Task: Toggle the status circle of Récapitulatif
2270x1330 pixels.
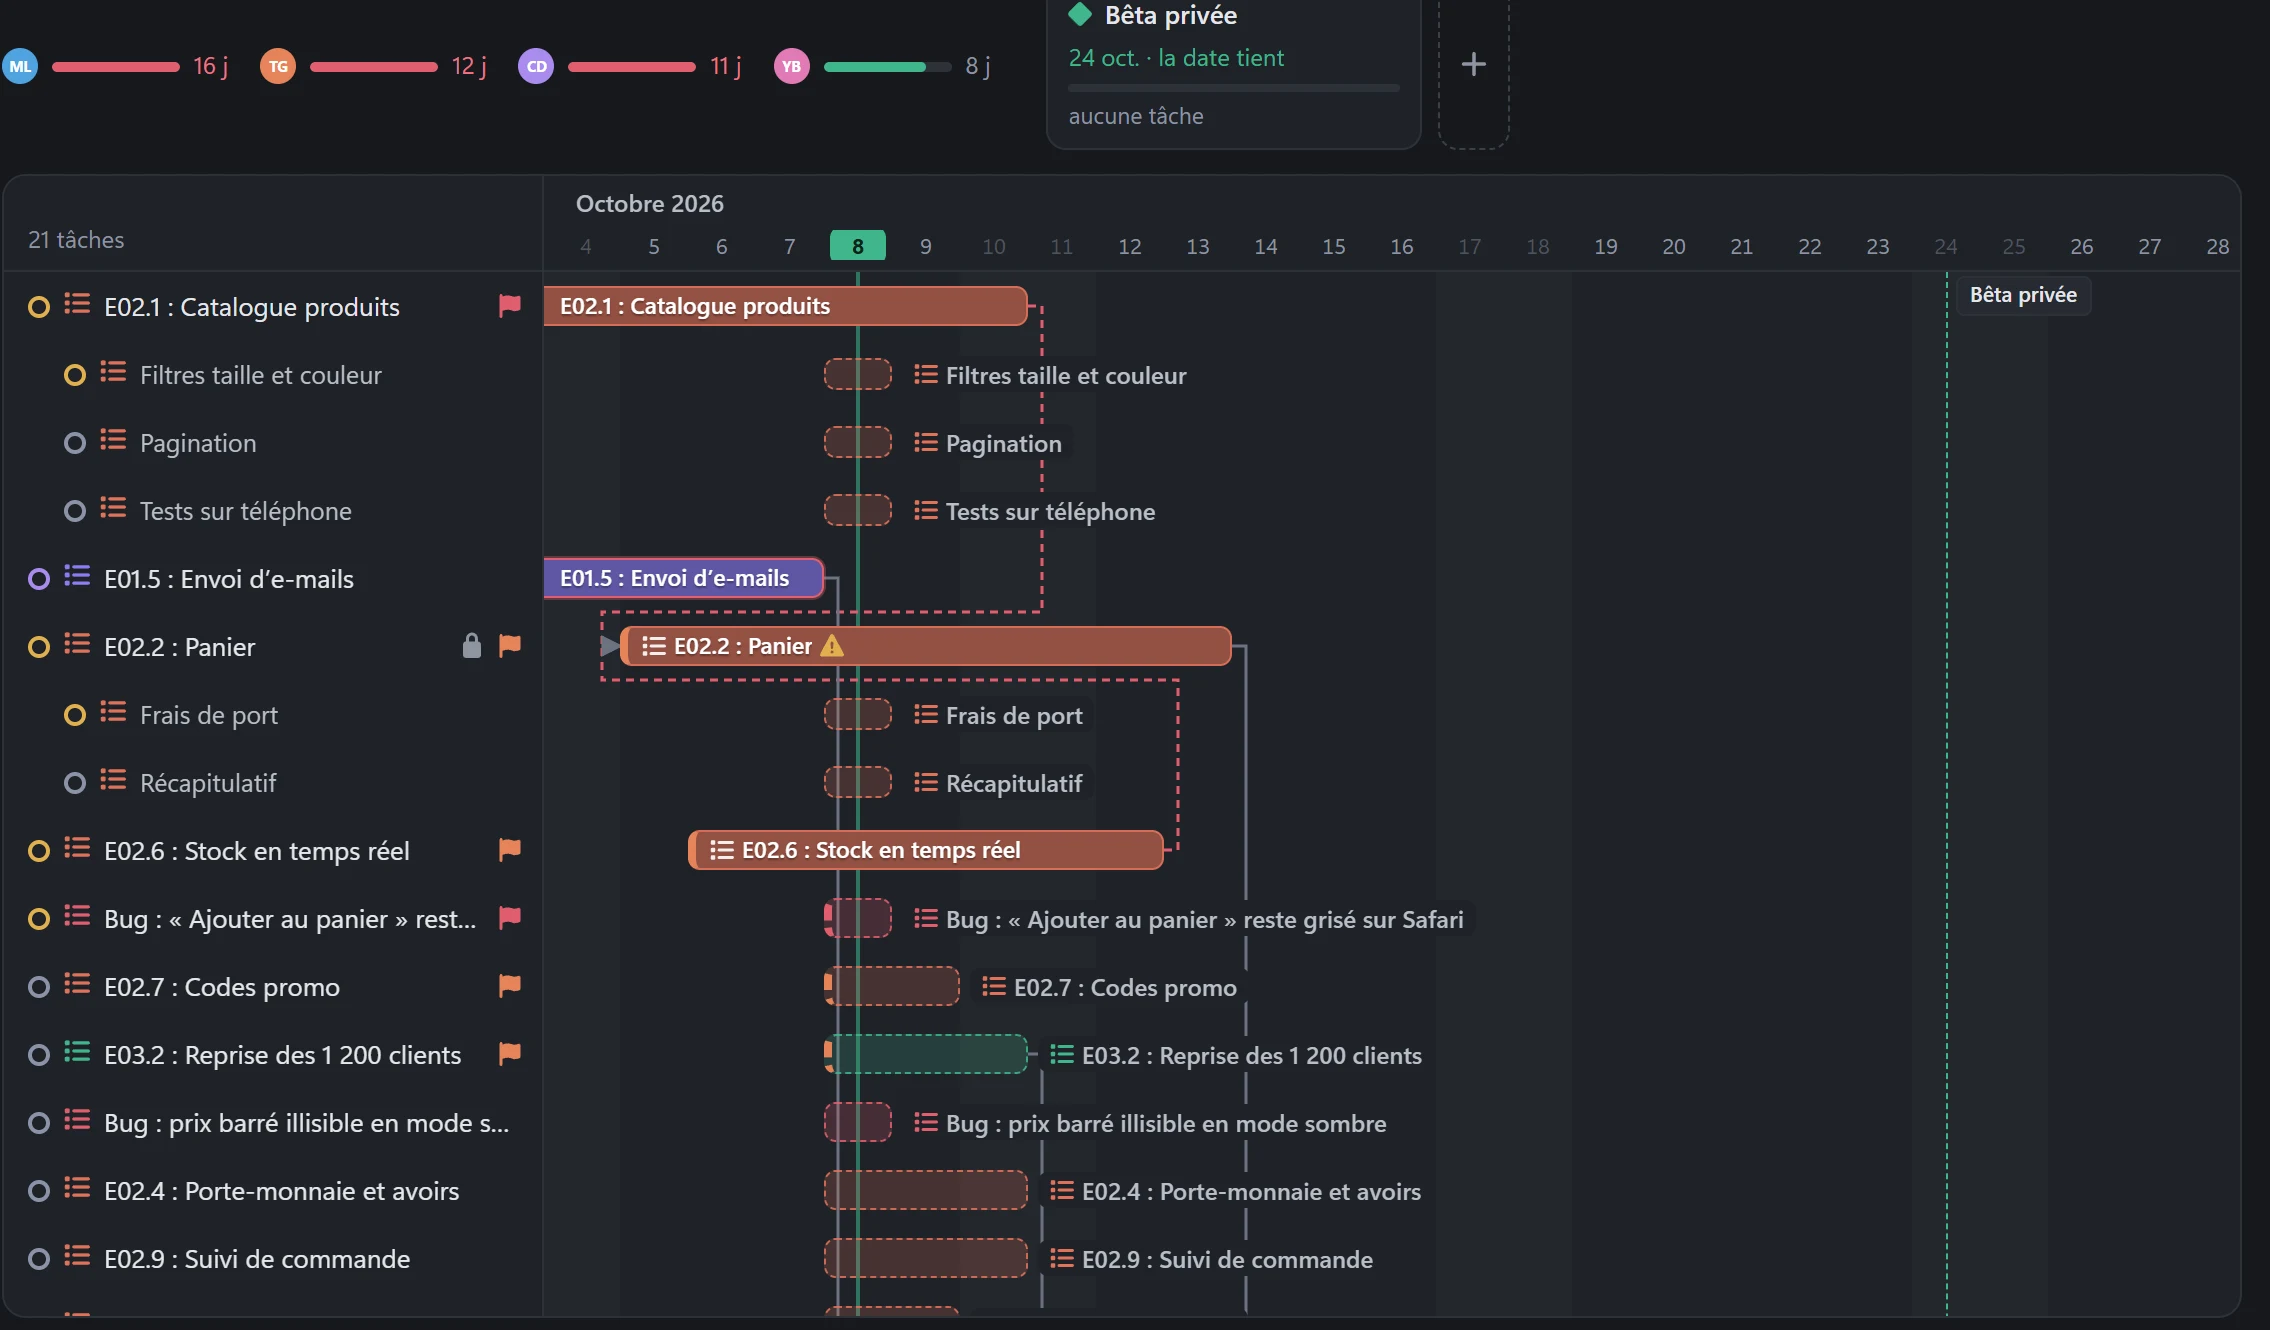Action: tap(75, 783)
